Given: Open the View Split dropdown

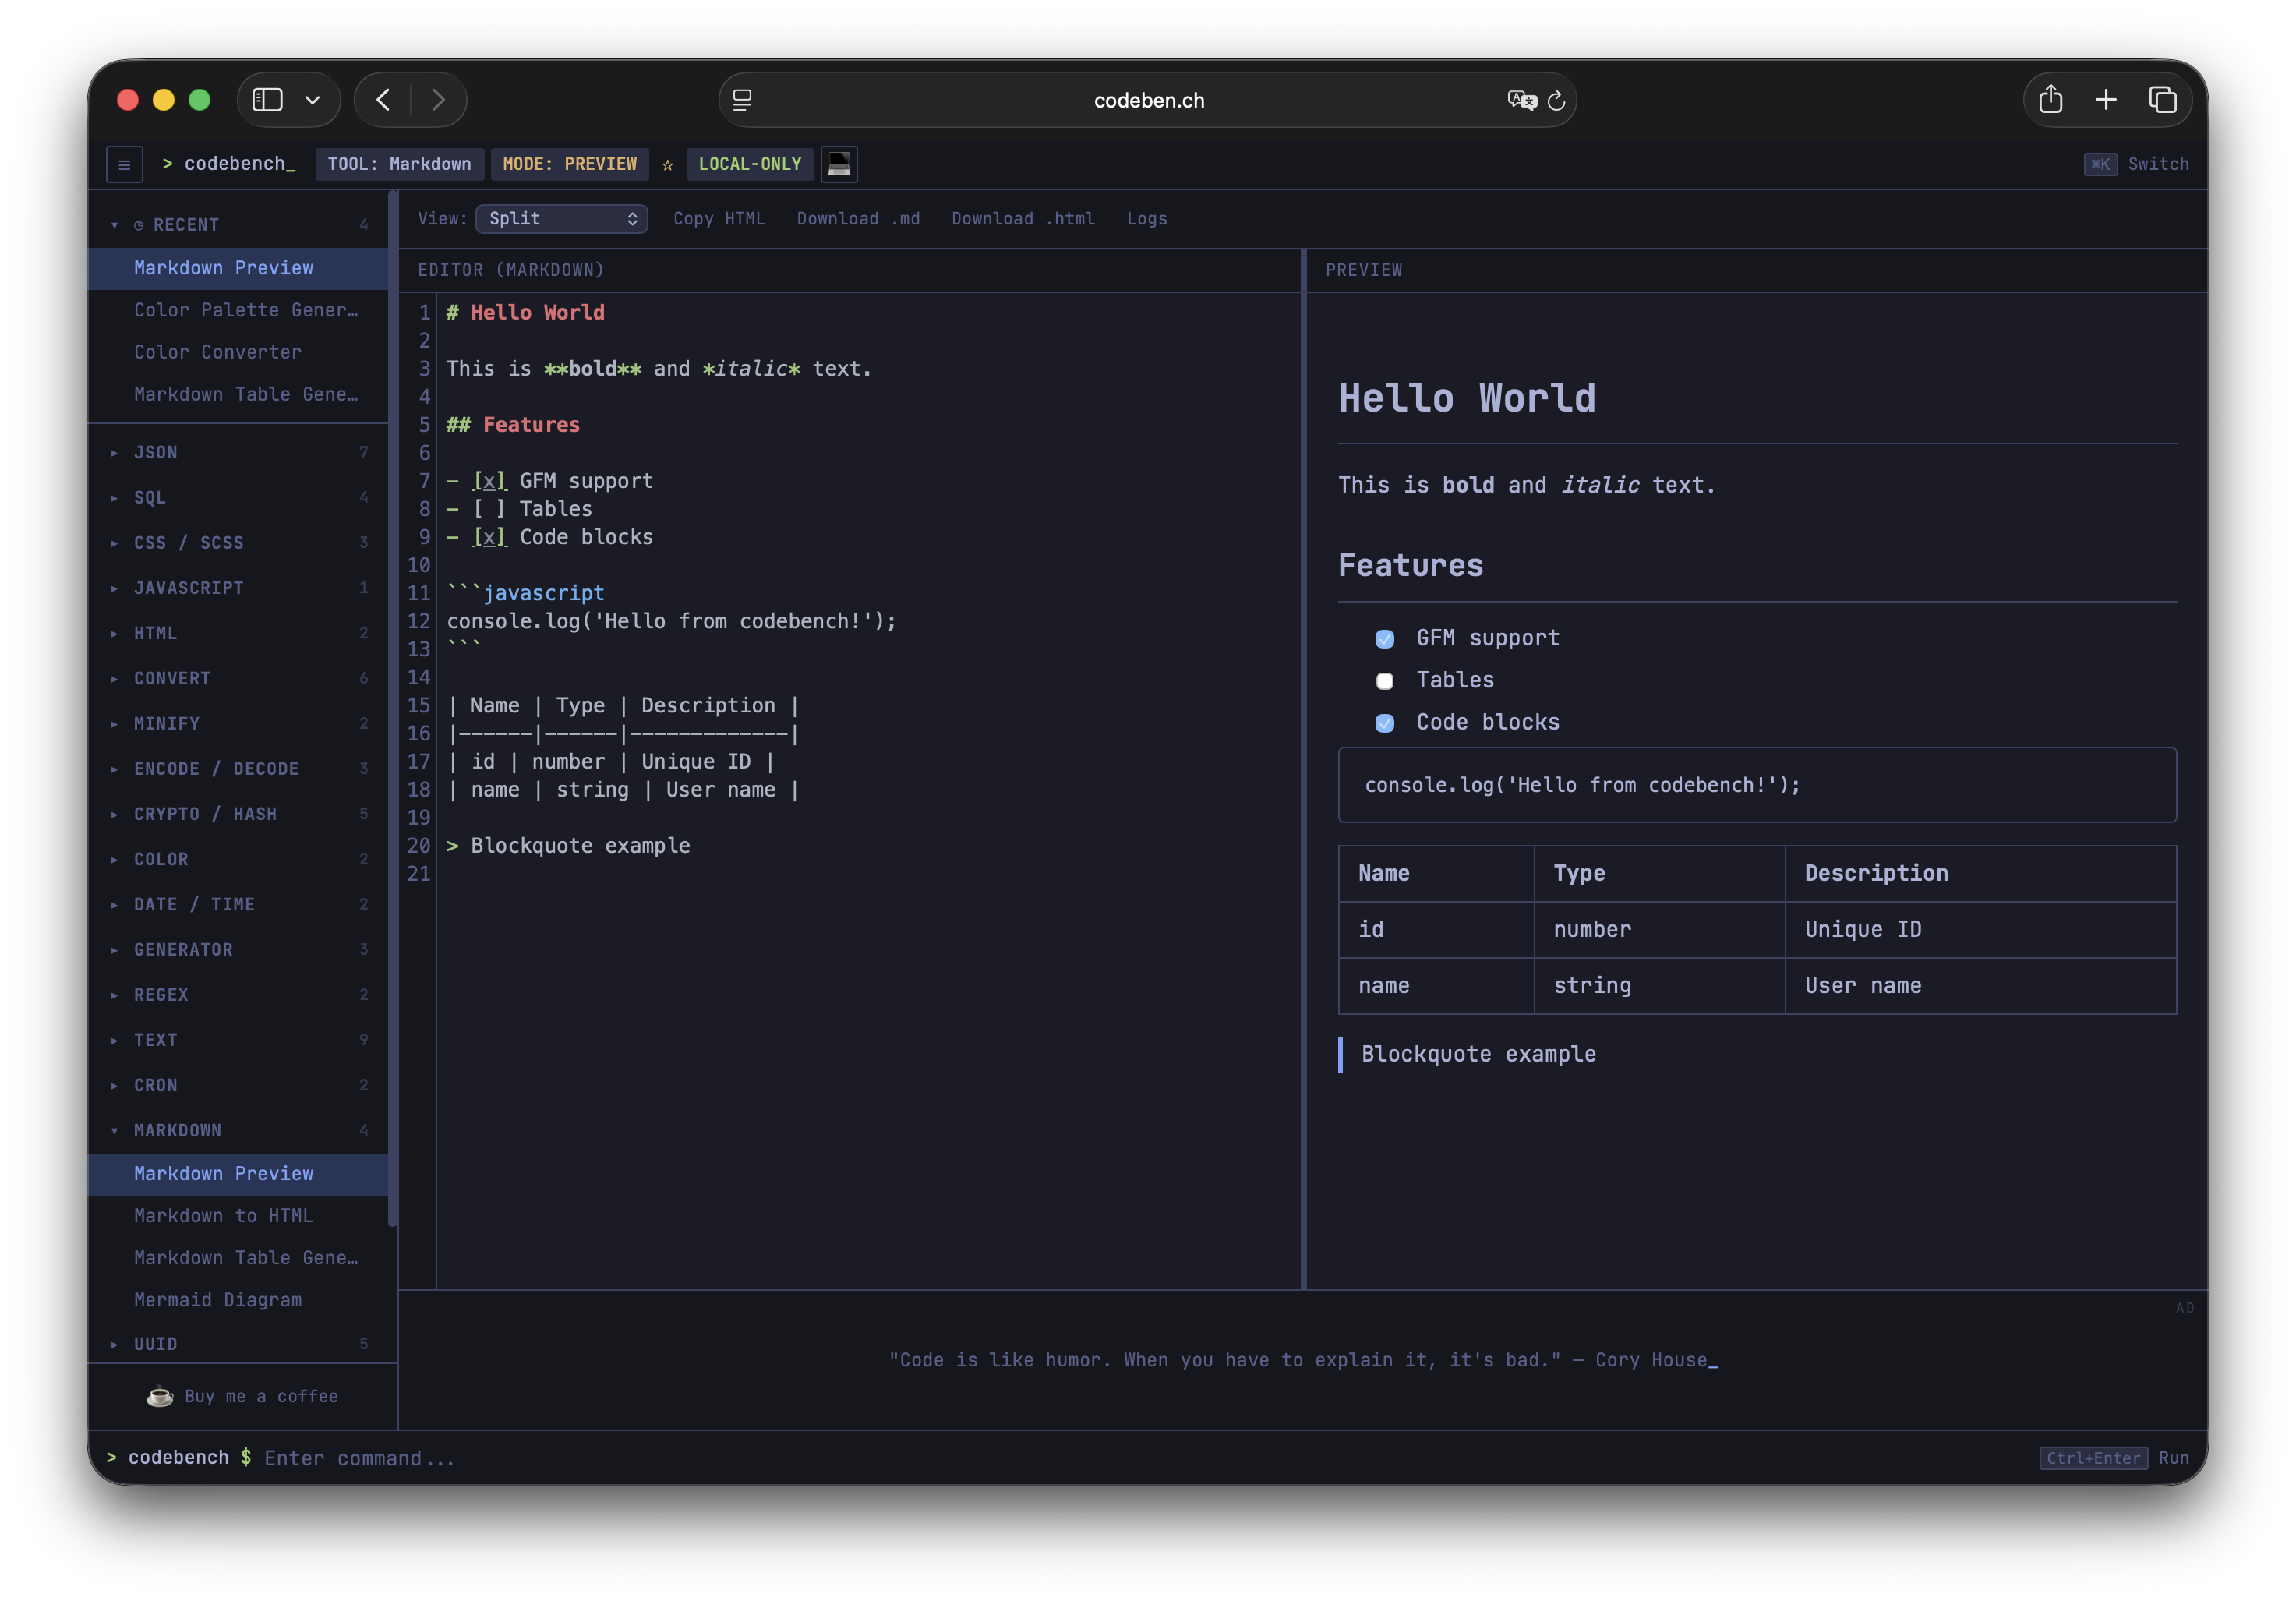Looking at the screenshot, I should (x=562, y=218).
